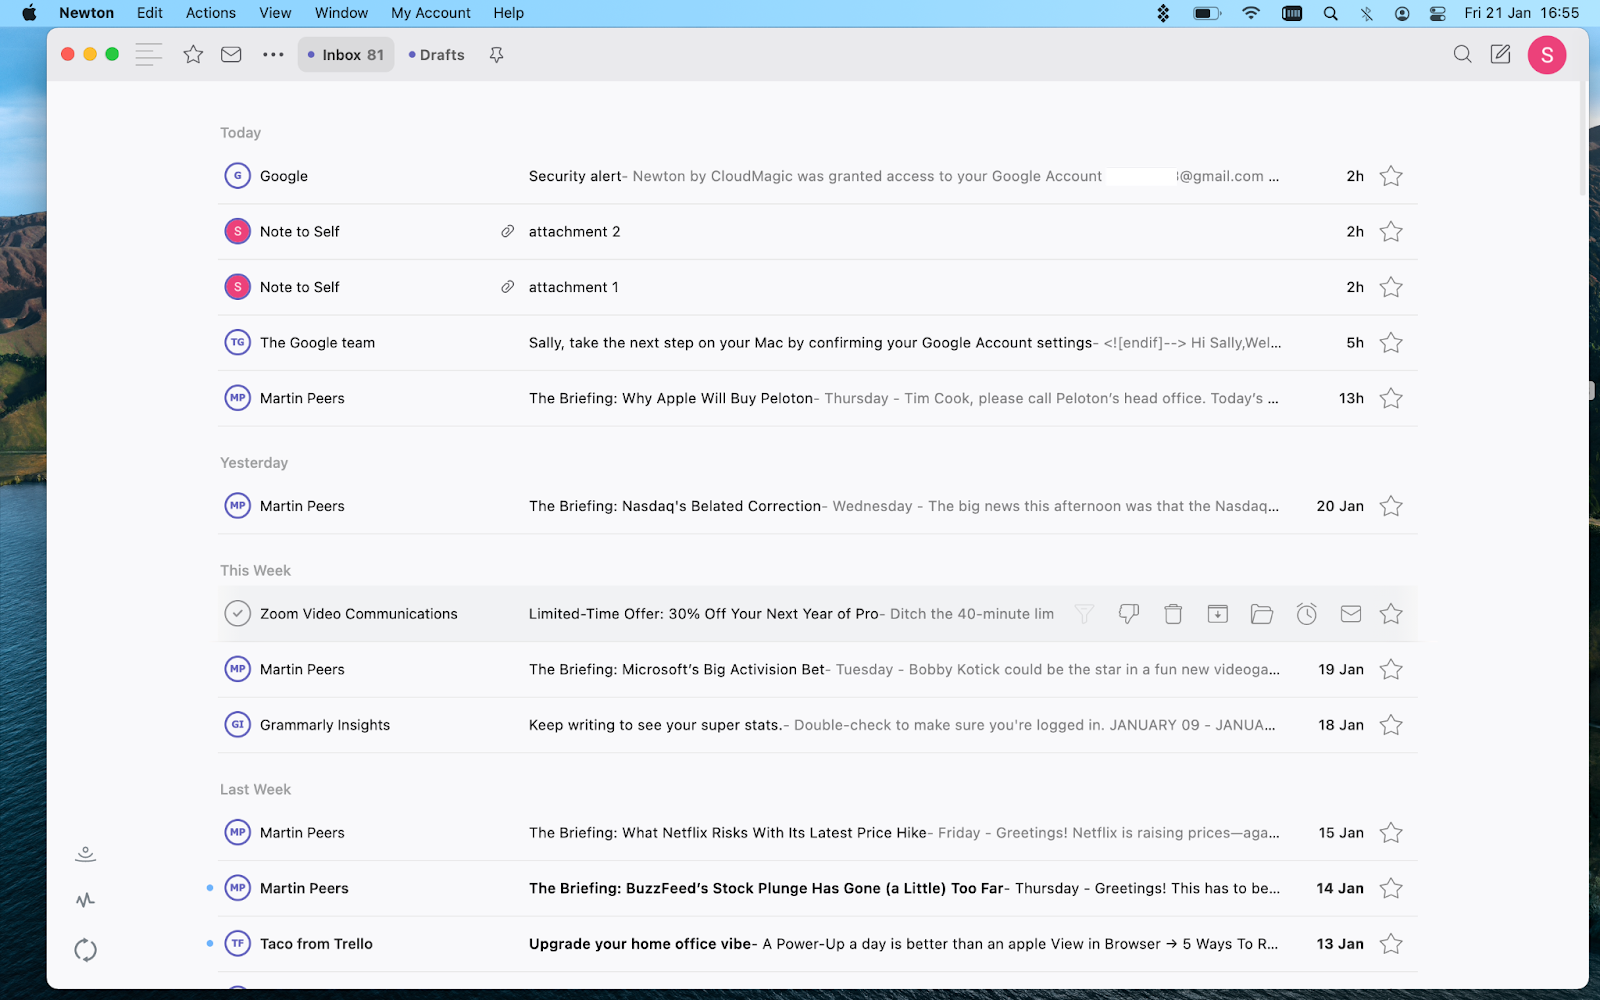Star the Zoom Limited-Time Offer email
The image size is (1600, 1000).
(1391, 614)
